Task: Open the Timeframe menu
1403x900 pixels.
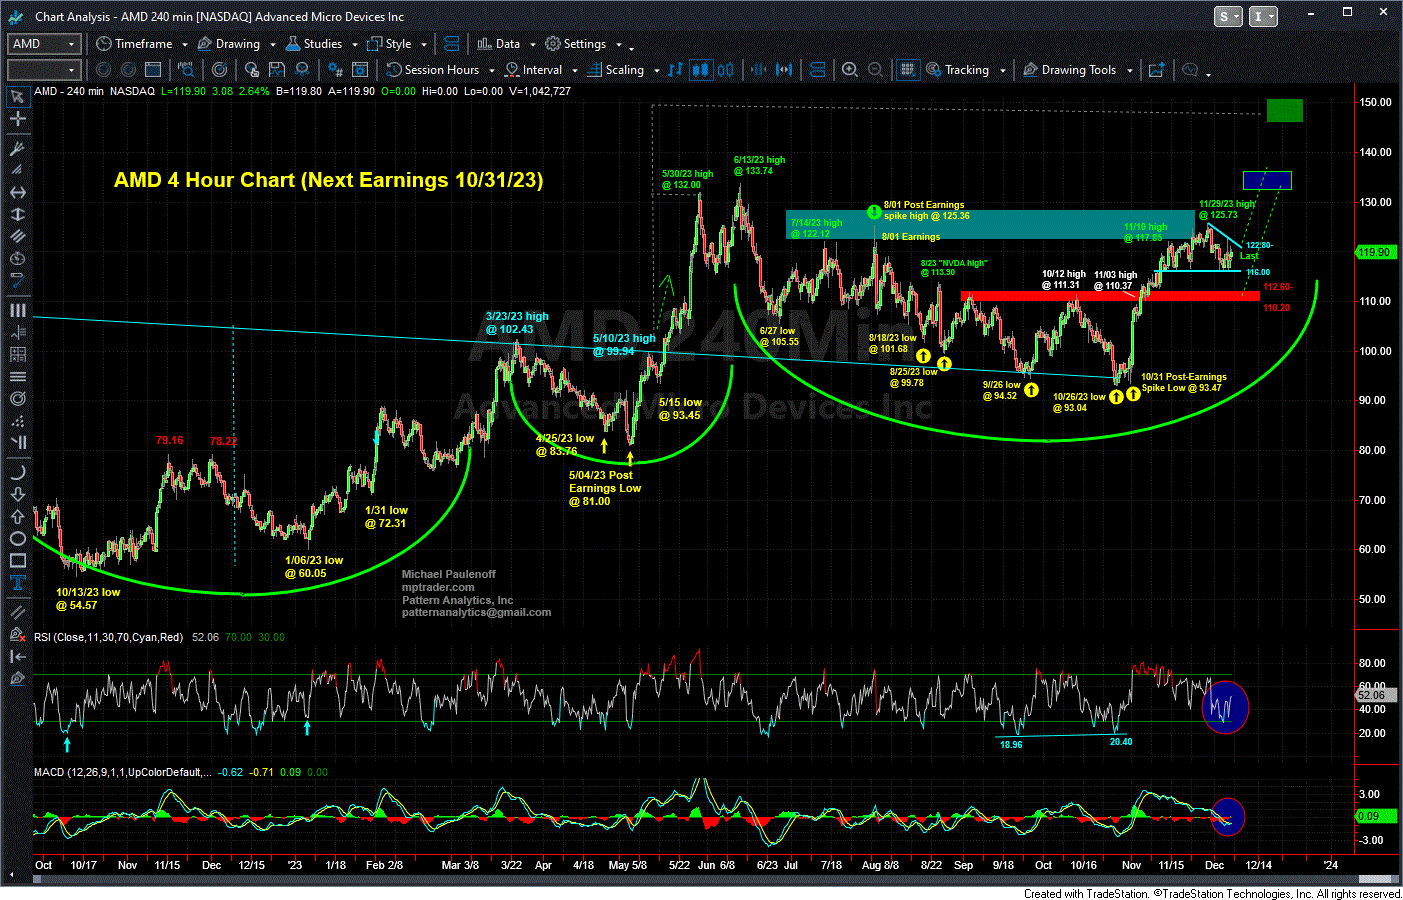Action: (x=134, y=44)
